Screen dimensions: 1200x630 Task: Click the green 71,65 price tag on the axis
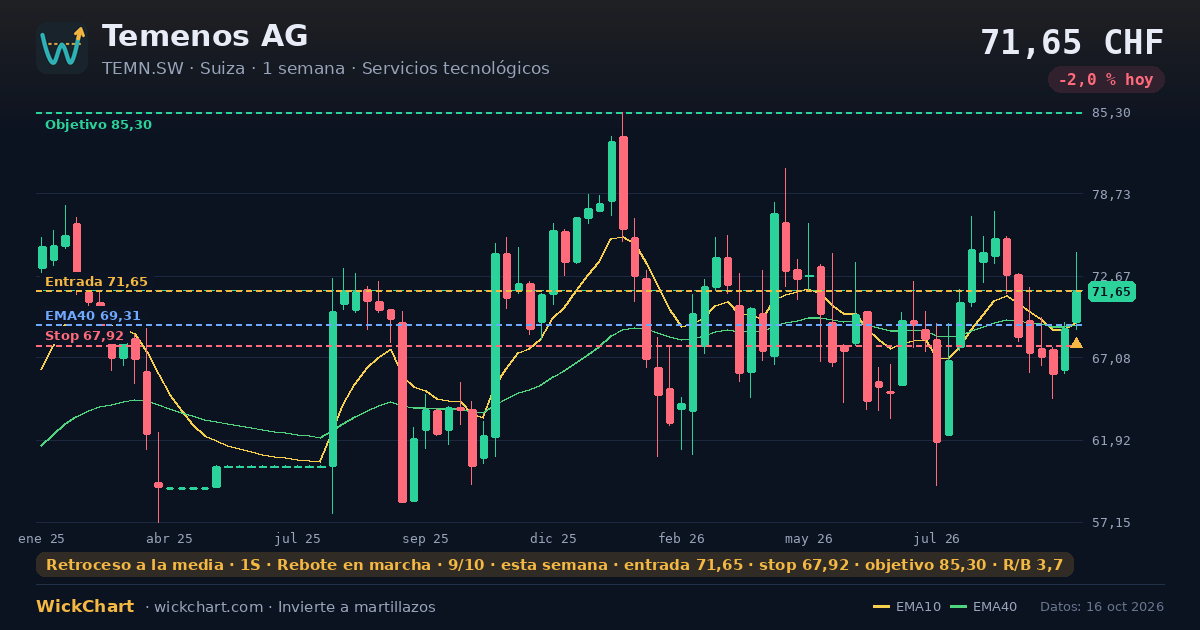point(1111,292)
